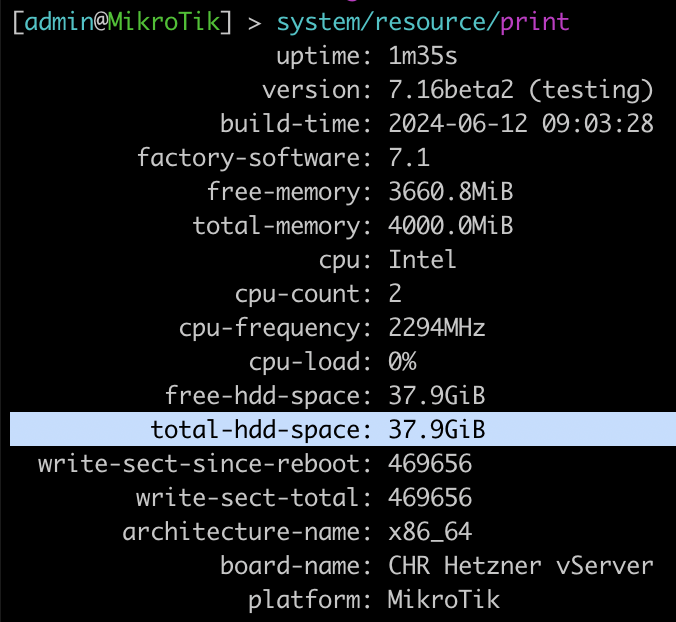Viewport: 676px width, 622px height.
Task: Click the uptime value 1m35s
Action: (x=422, y=56)
